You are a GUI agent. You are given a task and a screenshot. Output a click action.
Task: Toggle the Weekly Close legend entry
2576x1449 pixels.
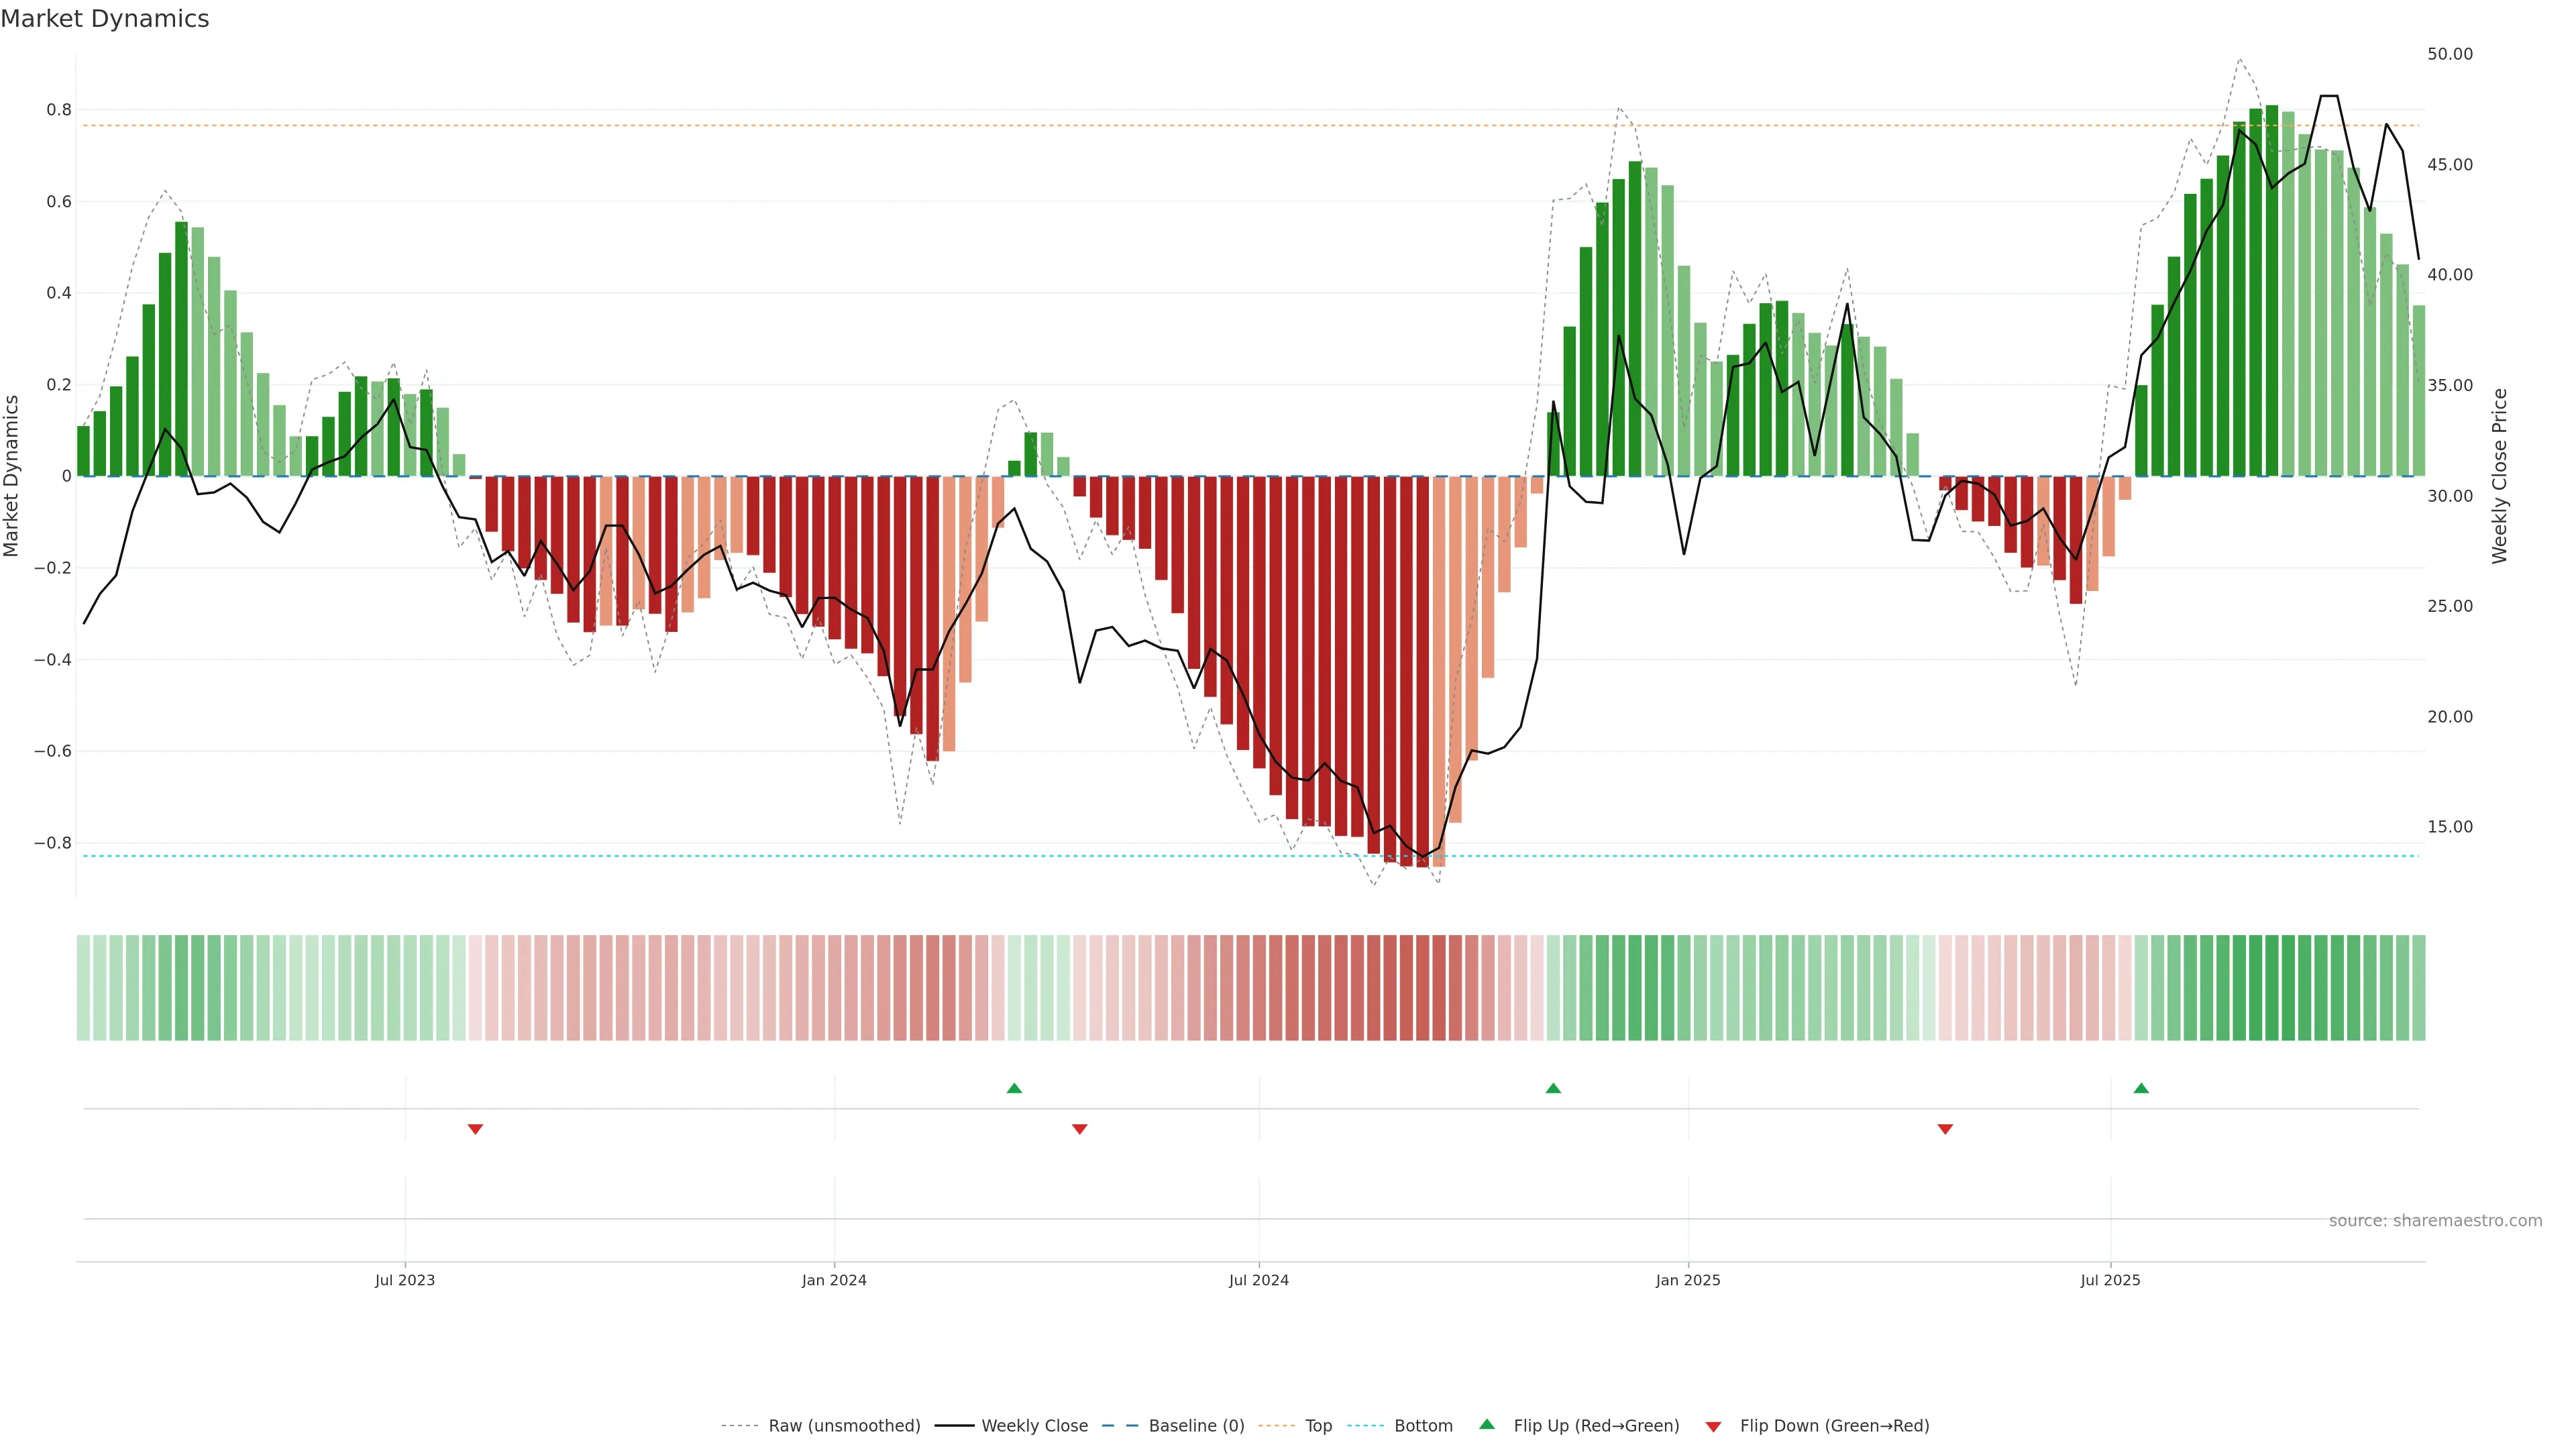click(1034, 1426)
